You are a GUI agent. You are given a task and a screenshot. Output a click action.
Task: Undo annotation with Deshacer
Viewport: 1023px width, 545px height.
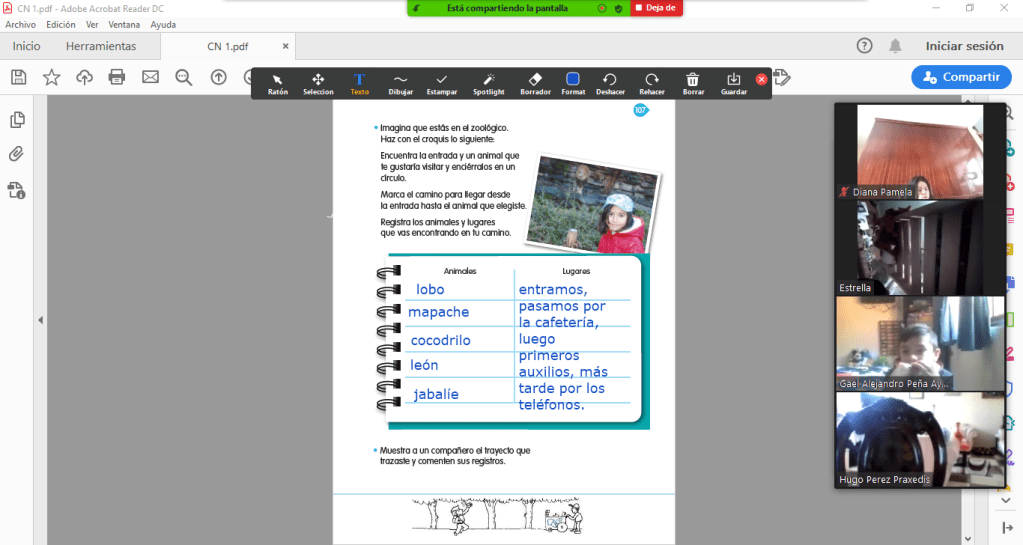pyautogui.click(x=610, y=83)
